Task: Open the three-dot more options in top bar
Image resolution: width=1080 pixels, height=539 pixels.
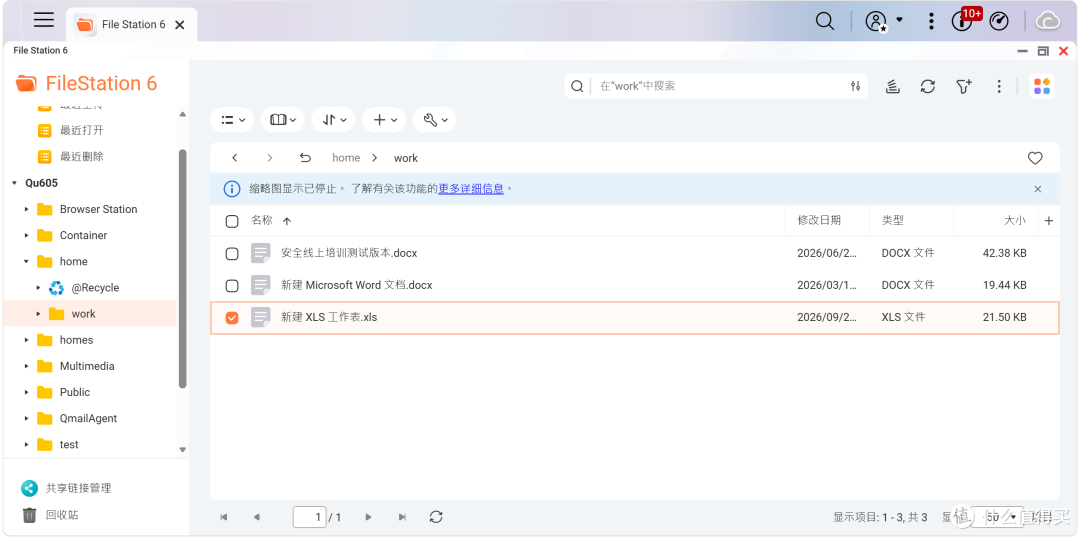Action: [x=931, y=21]
